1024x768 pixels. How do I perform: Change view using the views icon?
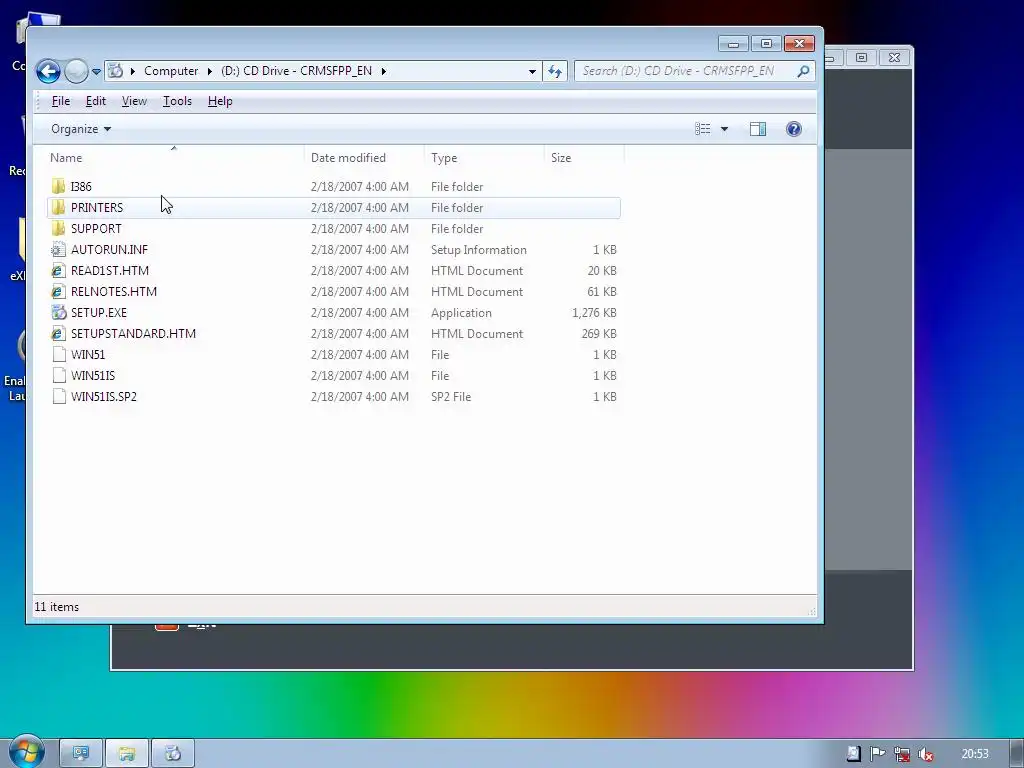703,129
